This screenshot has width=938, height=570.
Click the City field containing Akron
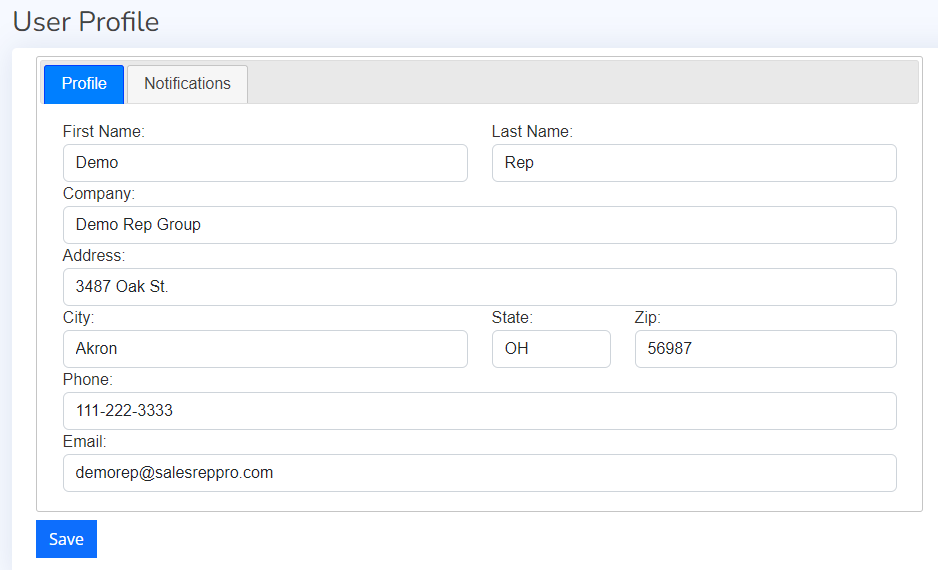[265, 349]
